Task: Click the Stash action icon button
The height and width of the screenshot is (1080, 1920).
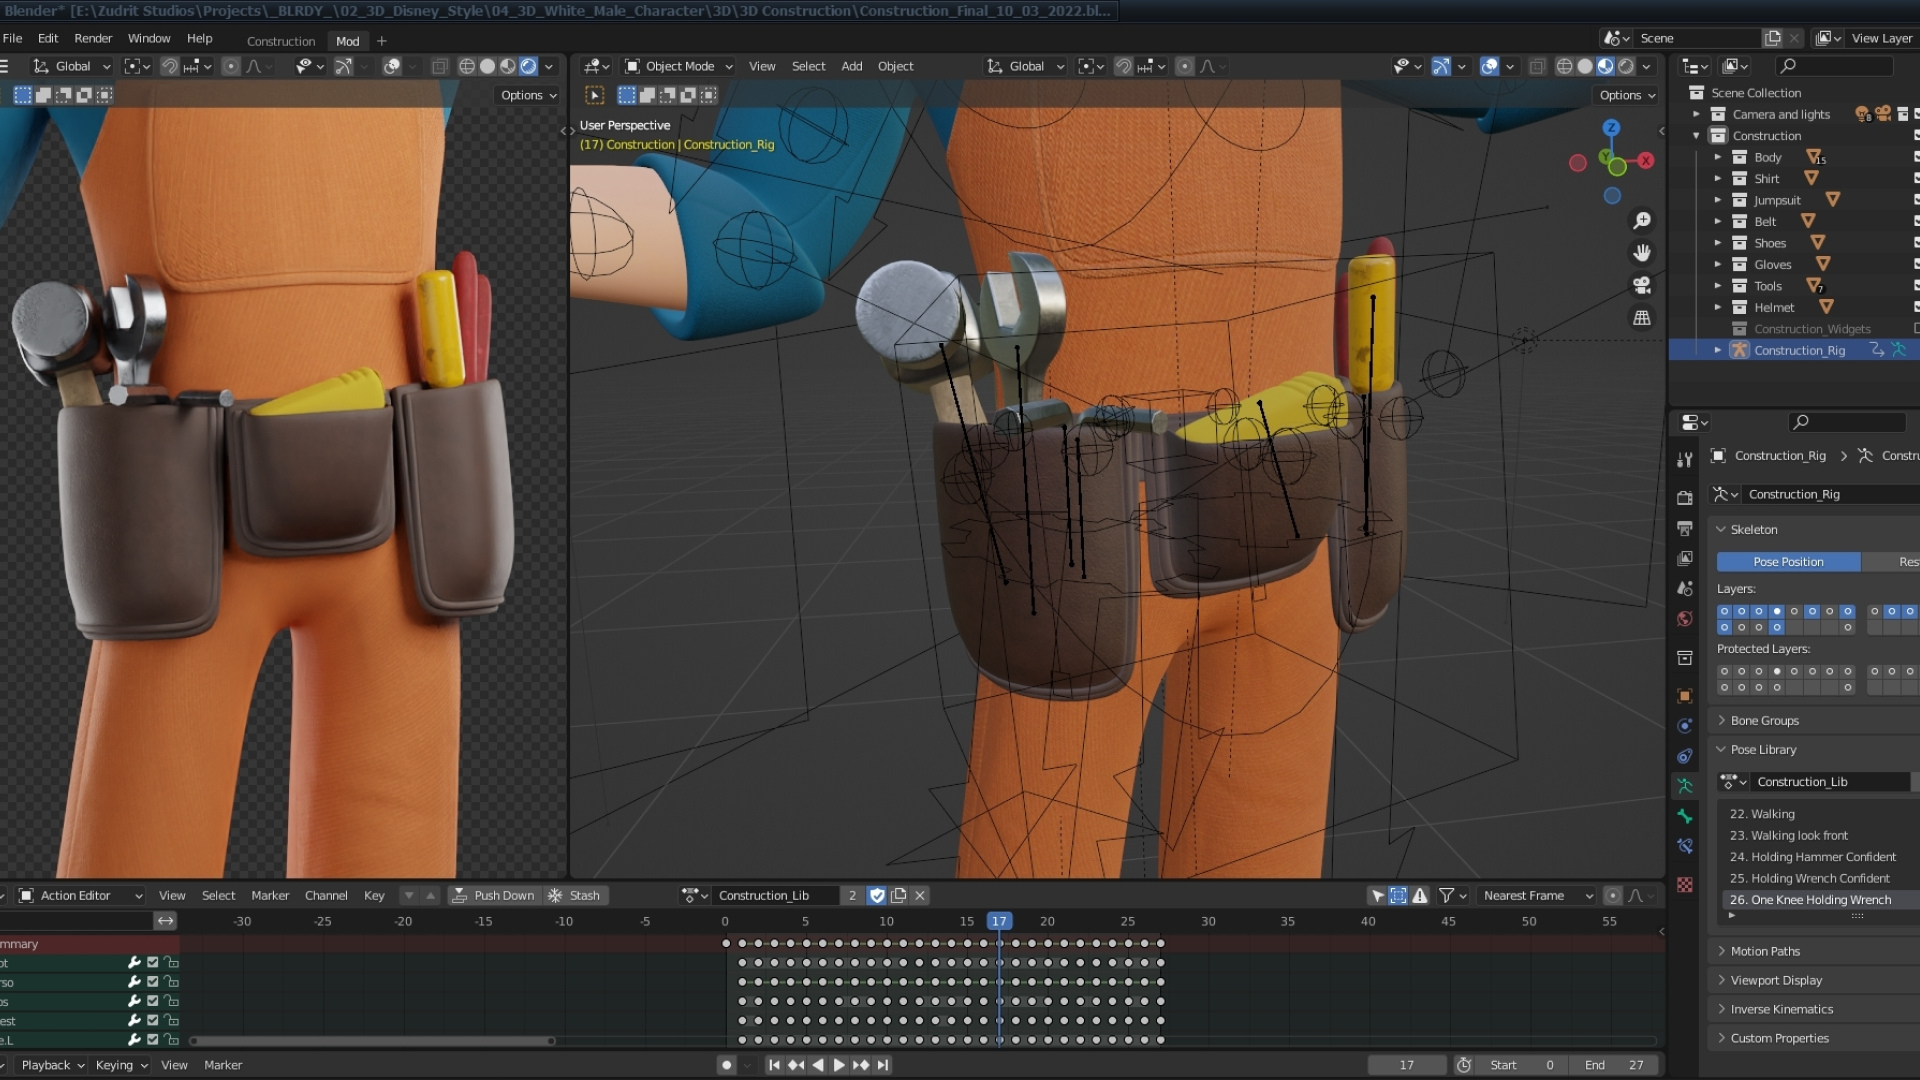Action: coord(575,895)
